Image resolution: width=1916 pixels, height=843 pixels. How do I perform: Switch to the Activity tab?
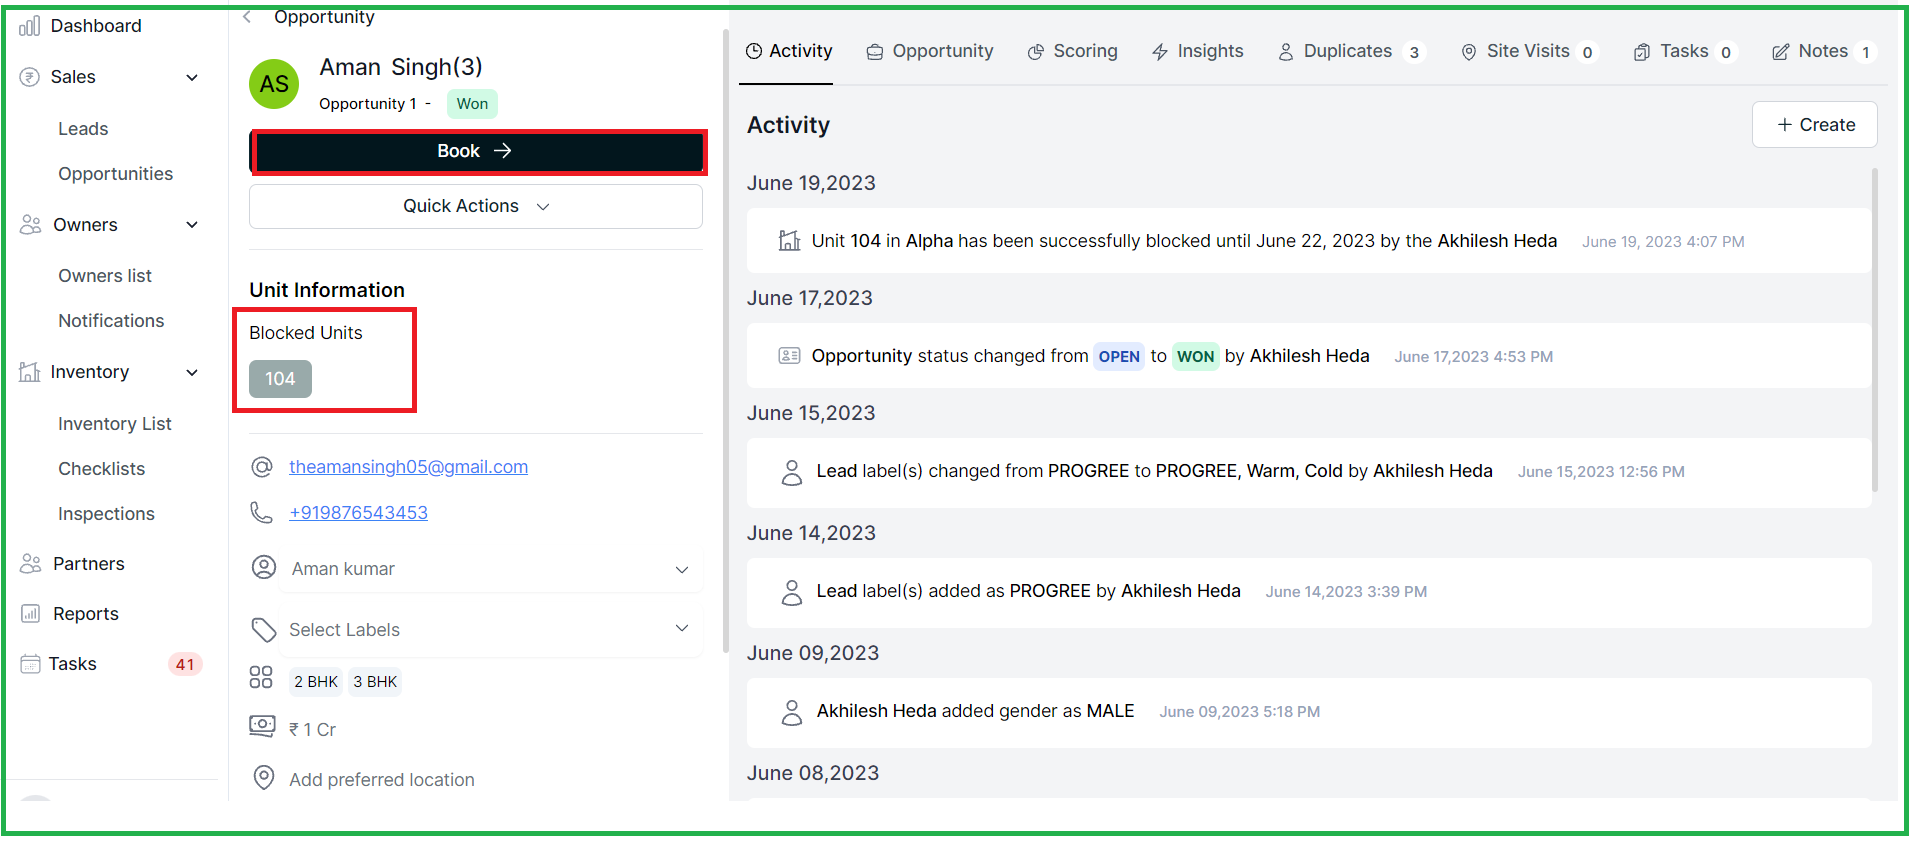(789, 51)
